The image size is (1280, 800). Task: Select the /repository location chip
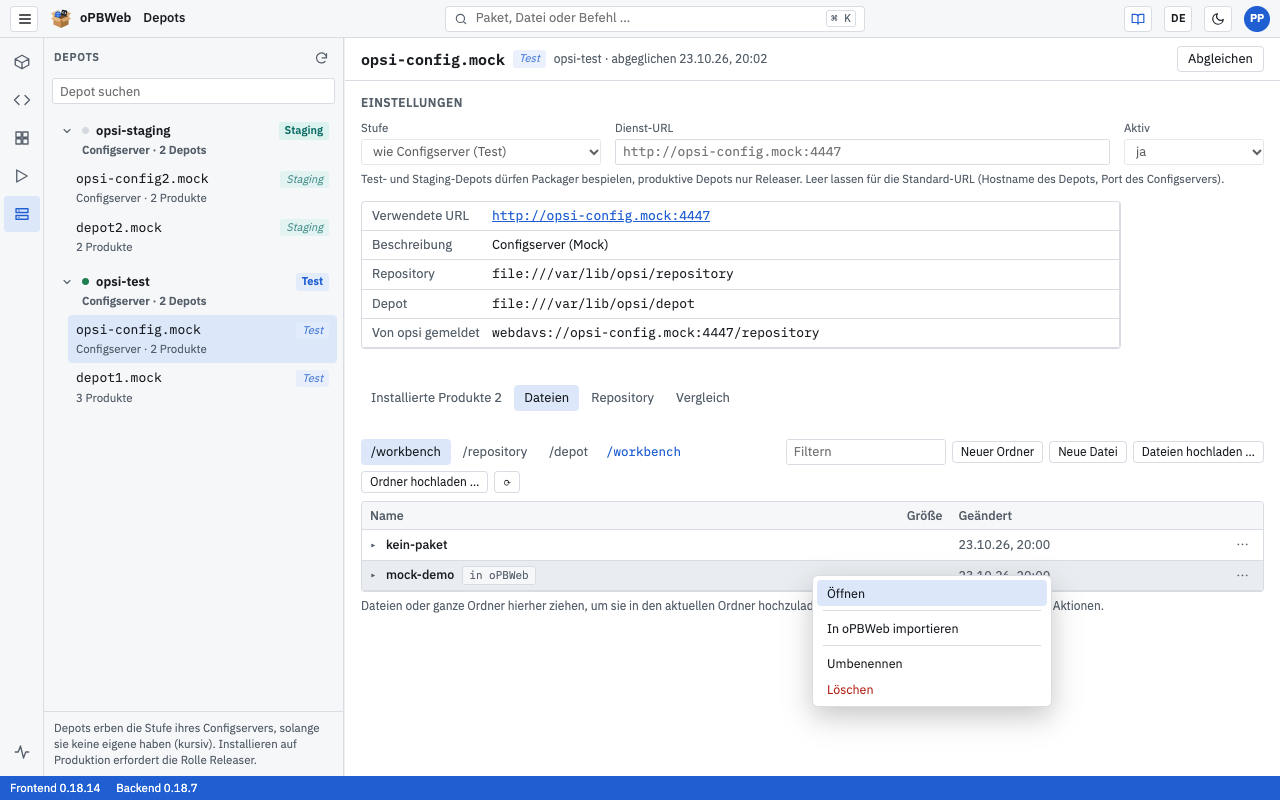click(495, 452)
